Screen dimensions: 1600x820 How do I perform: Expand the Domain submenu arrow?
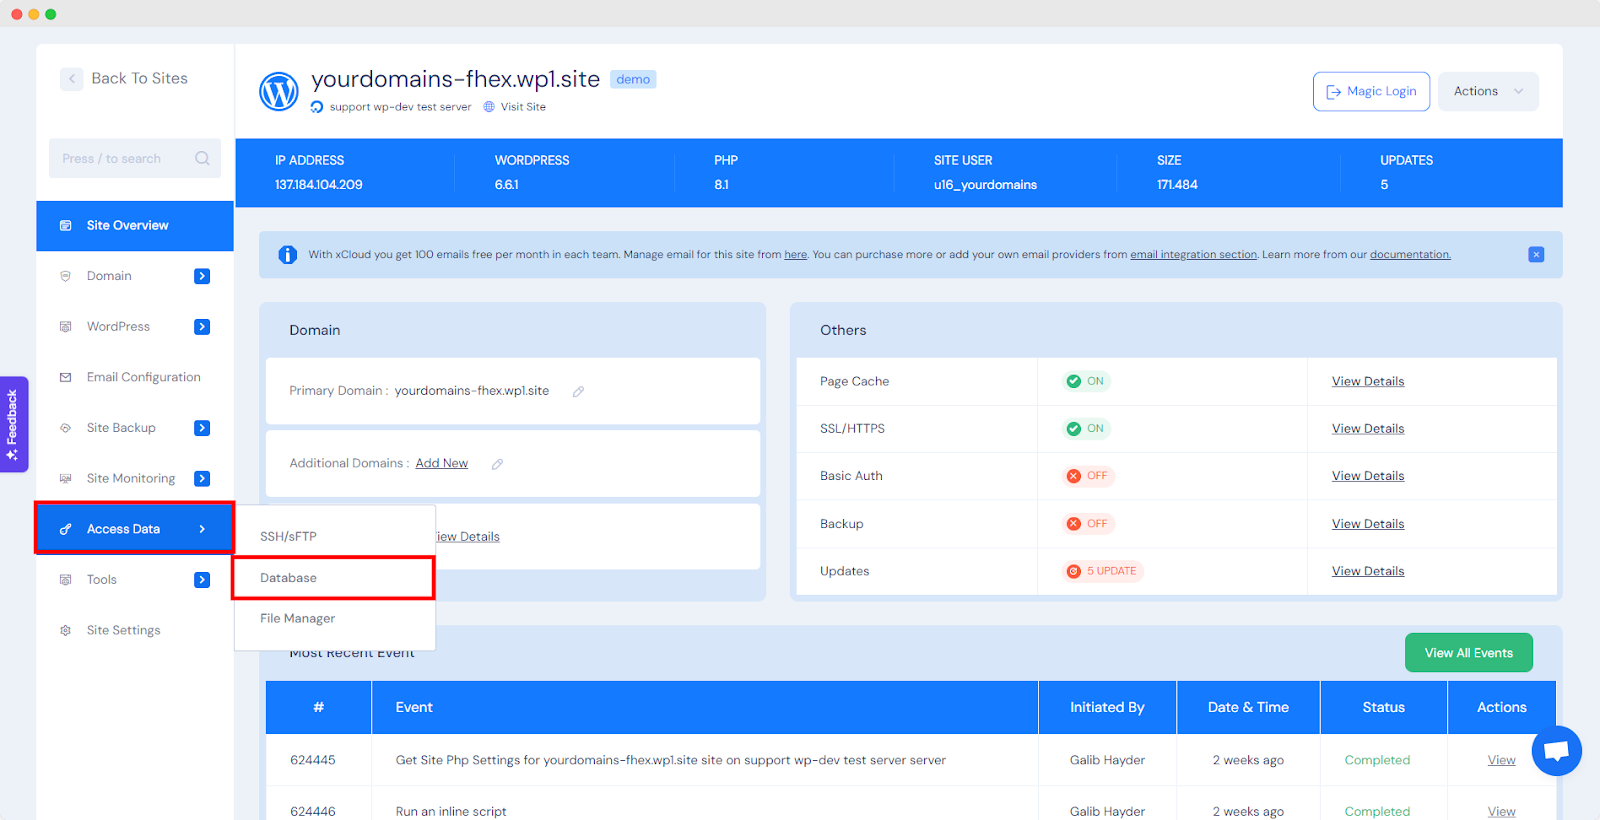click(202, 276)
